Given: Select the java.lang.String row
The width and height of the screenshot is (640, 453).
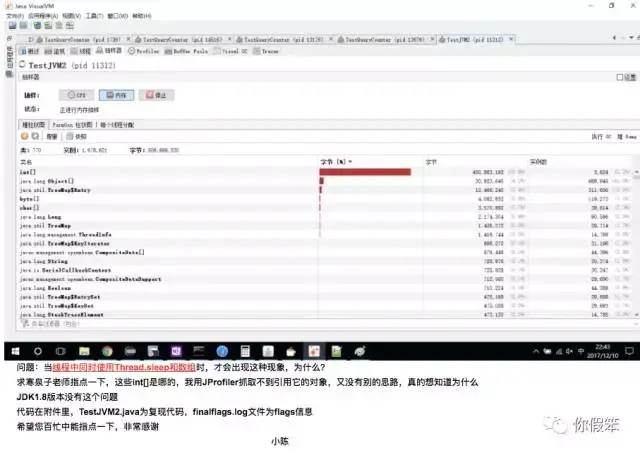Looking at the screenshot, I should pyautogui.click(x=327, y=261).
